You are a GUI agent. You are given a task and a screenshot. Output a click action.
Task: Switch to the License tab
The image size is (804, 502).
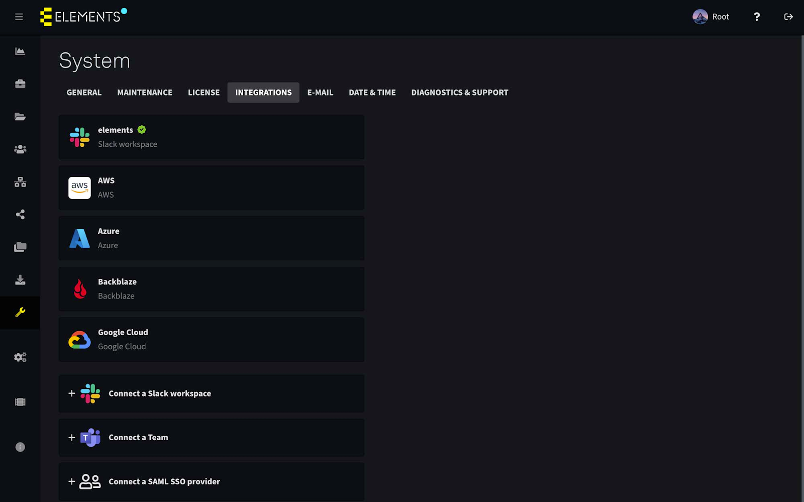pos(204,92)
